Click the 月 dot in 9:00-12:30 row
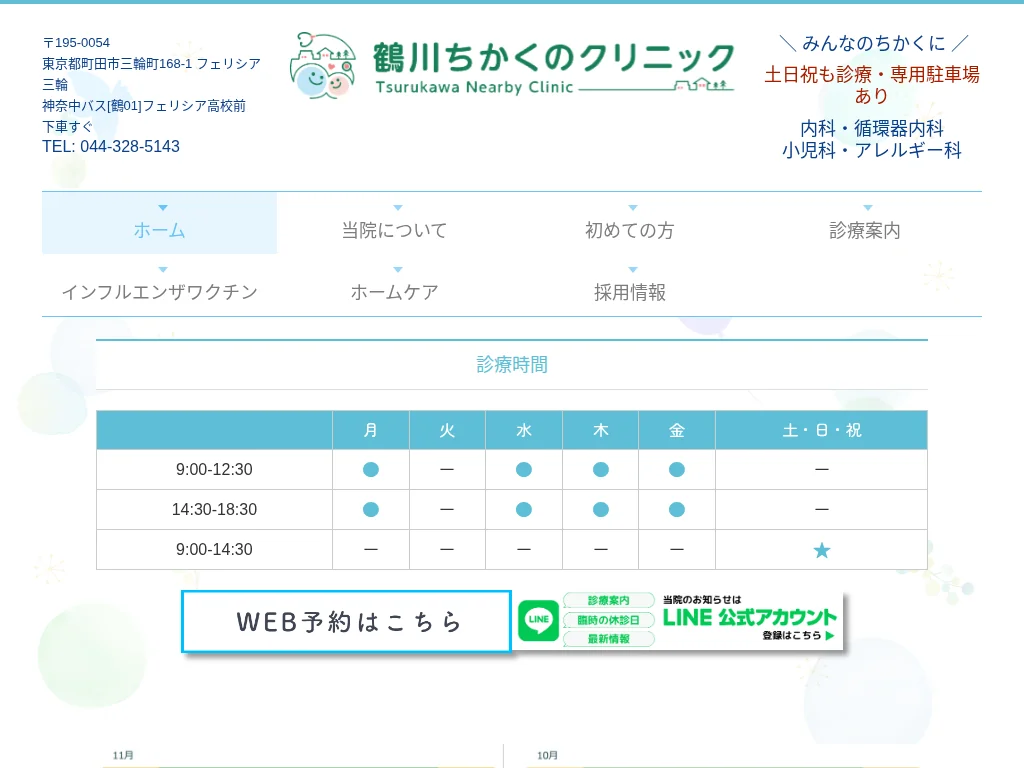The width and height of the screenshot is (1024, 768). [x=370, y=470]
